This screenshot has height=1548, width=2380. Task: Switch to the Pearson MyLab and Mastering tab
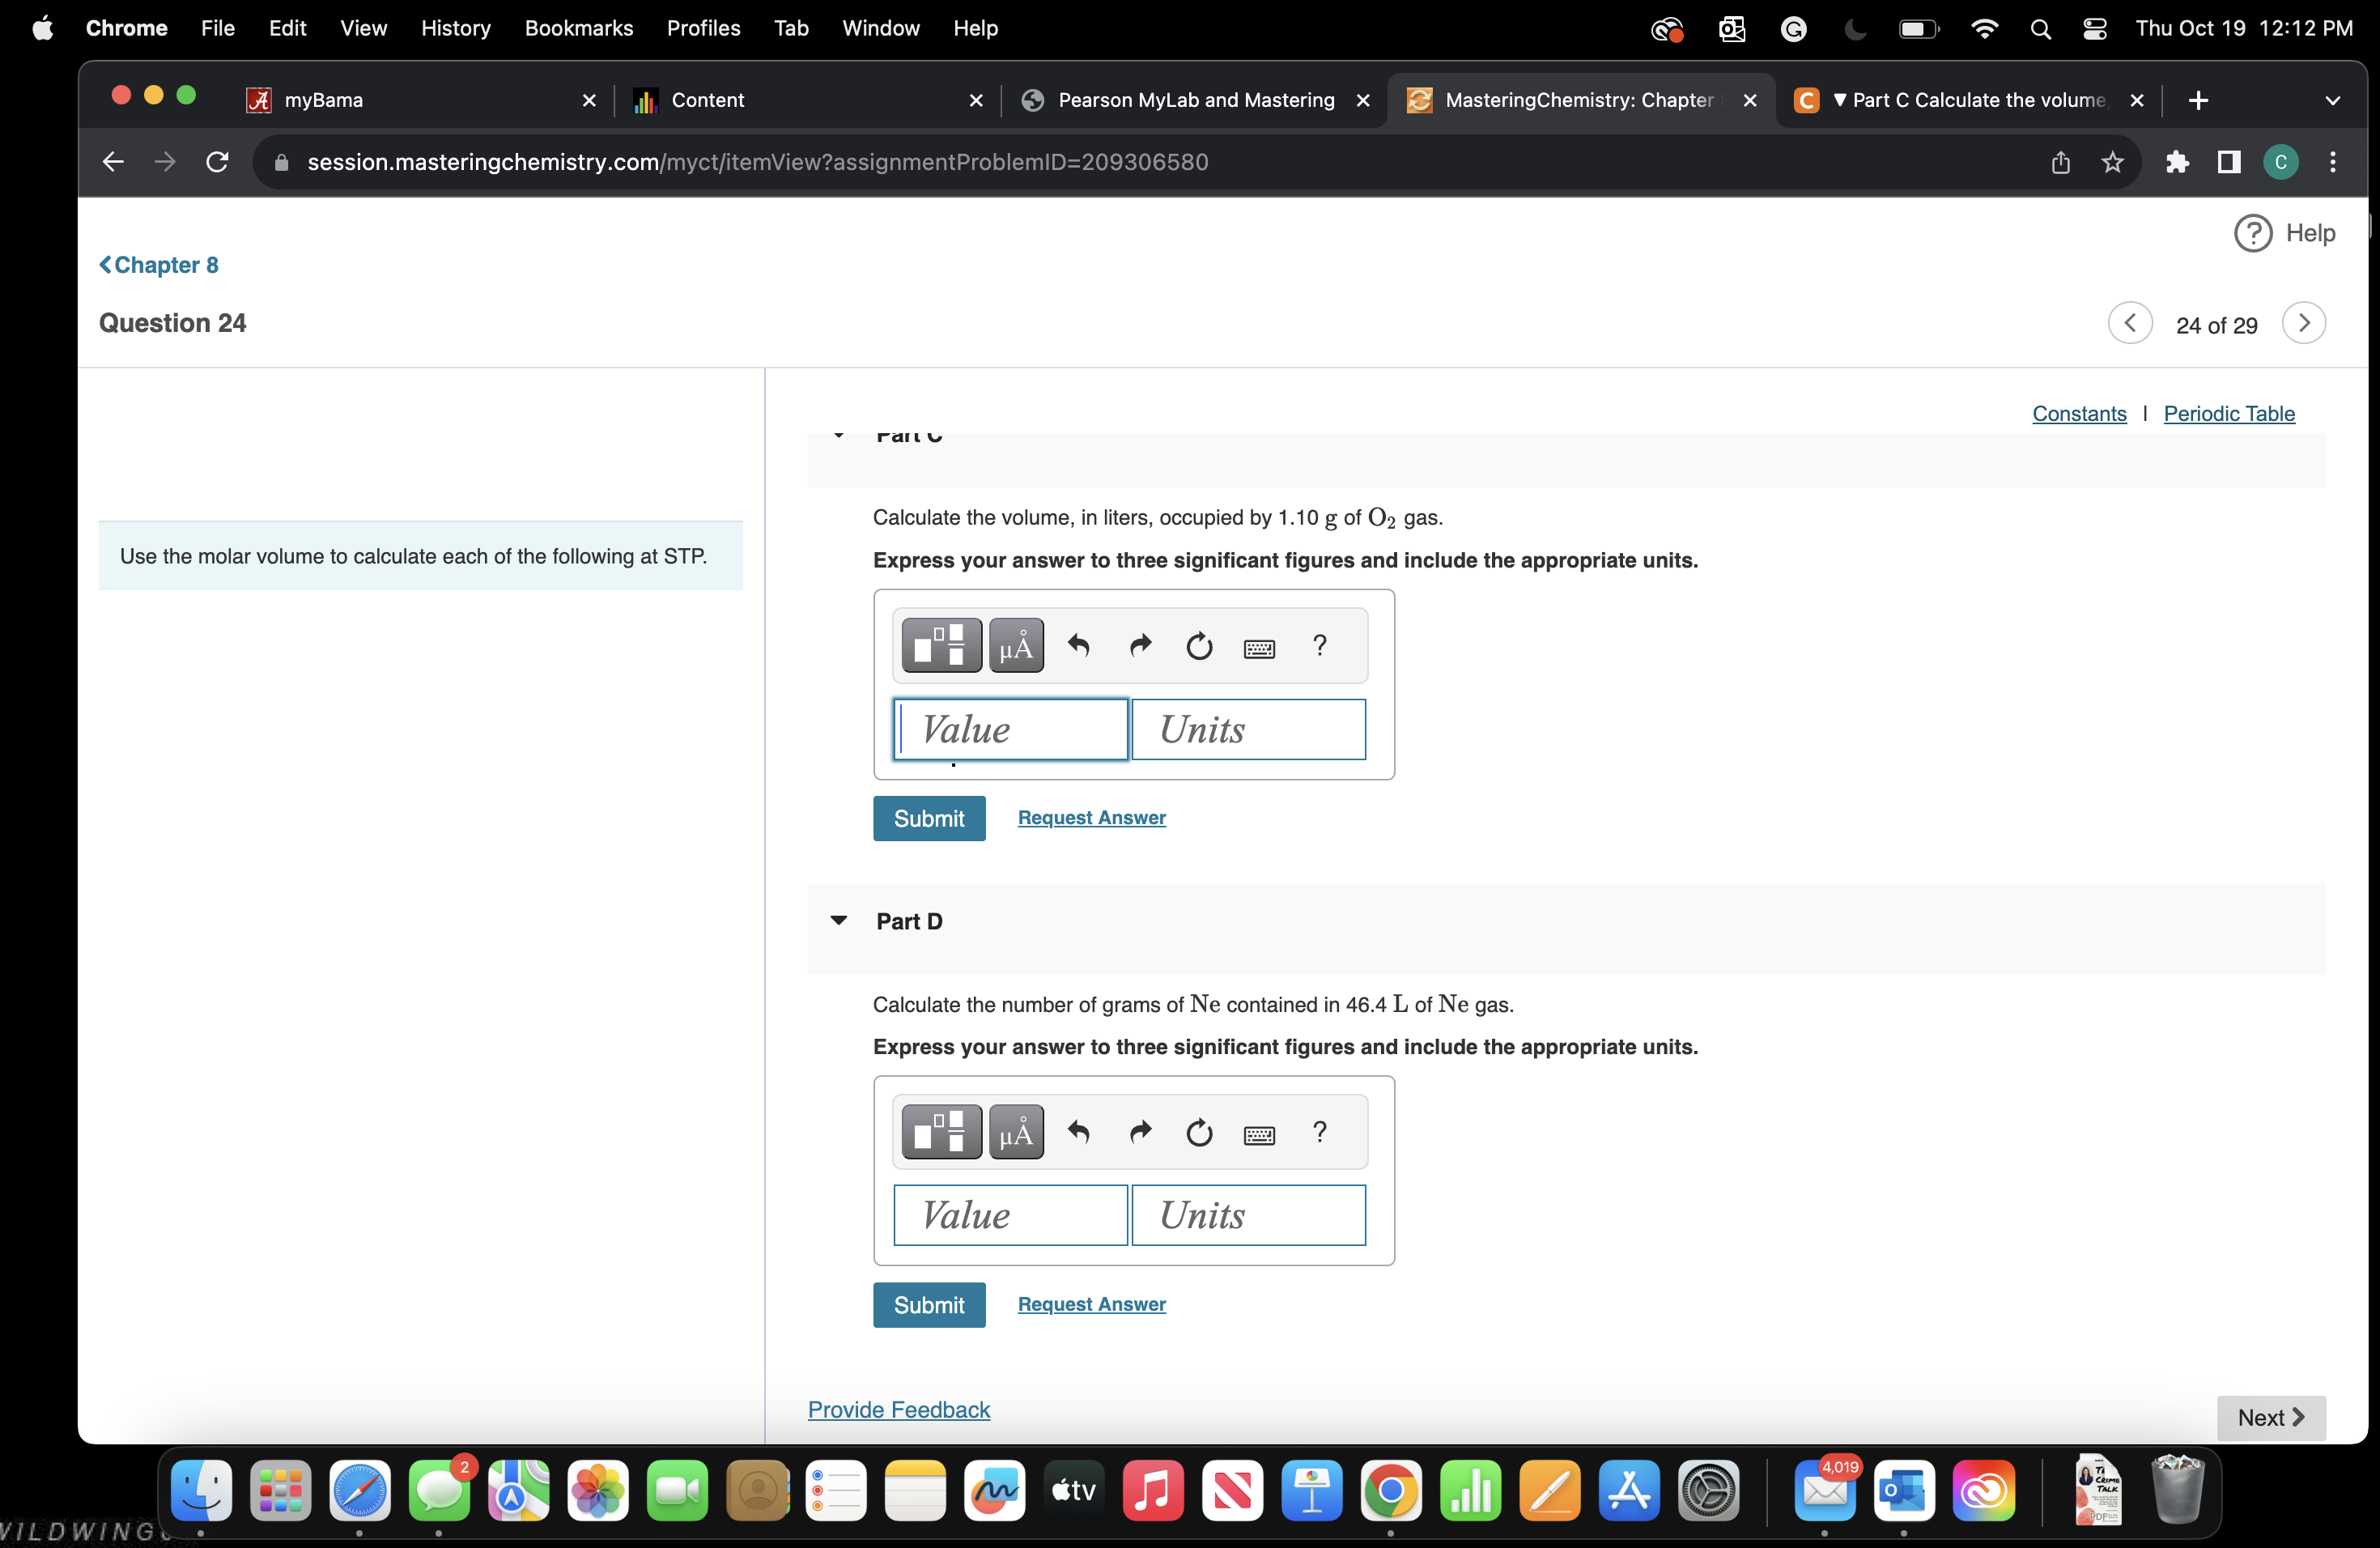pos(1194,100)
